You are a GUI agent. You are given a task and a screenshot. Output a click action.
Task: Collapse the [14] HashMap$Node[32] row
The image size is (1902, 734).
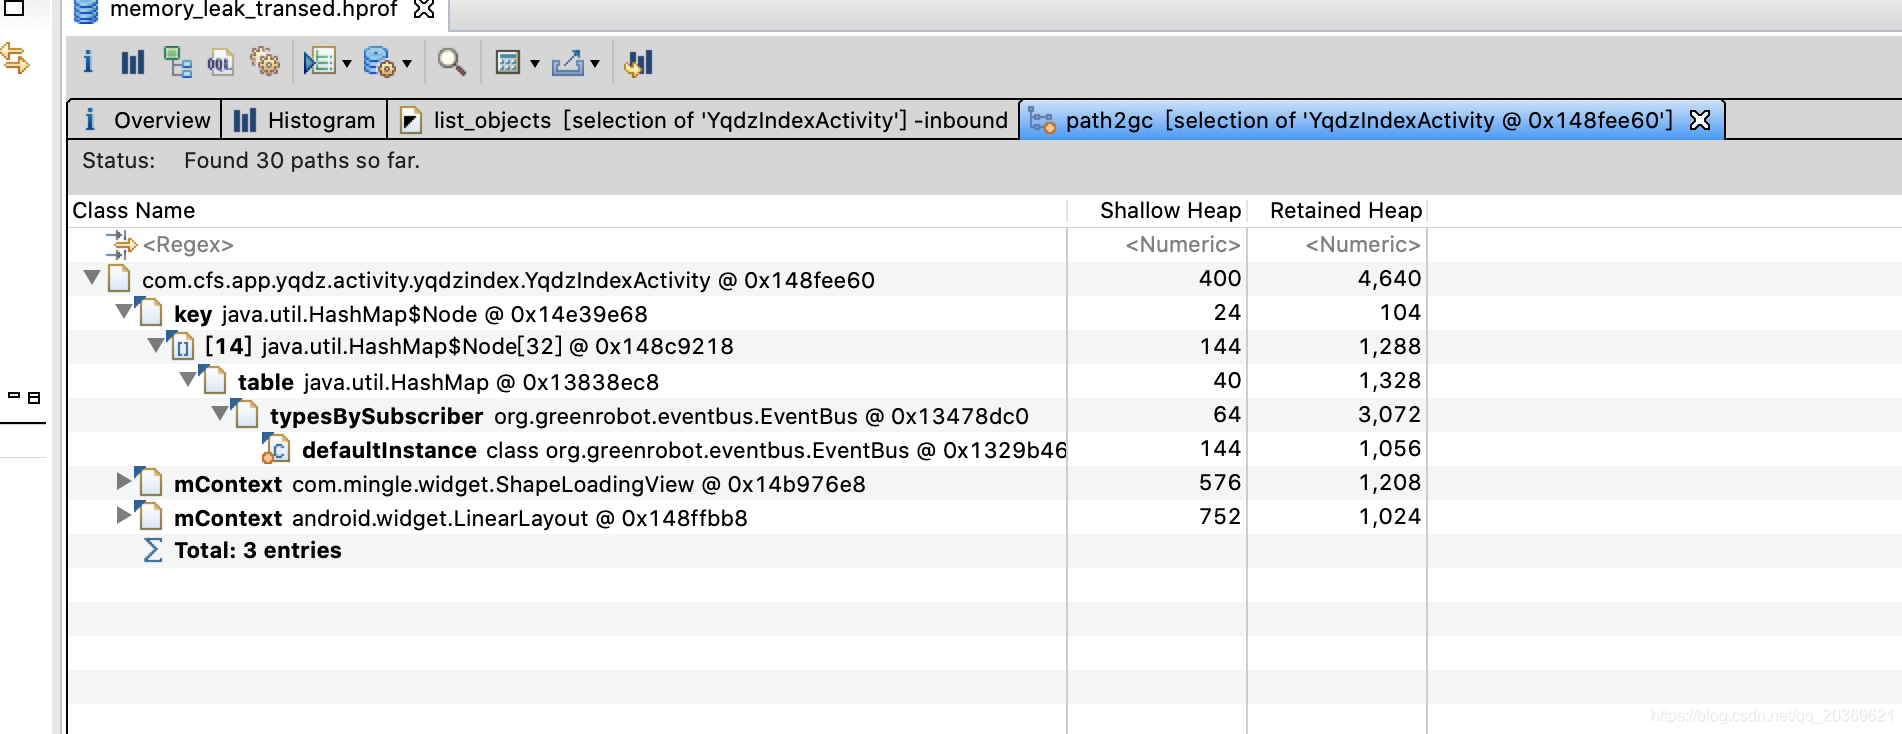coord(155,346)
